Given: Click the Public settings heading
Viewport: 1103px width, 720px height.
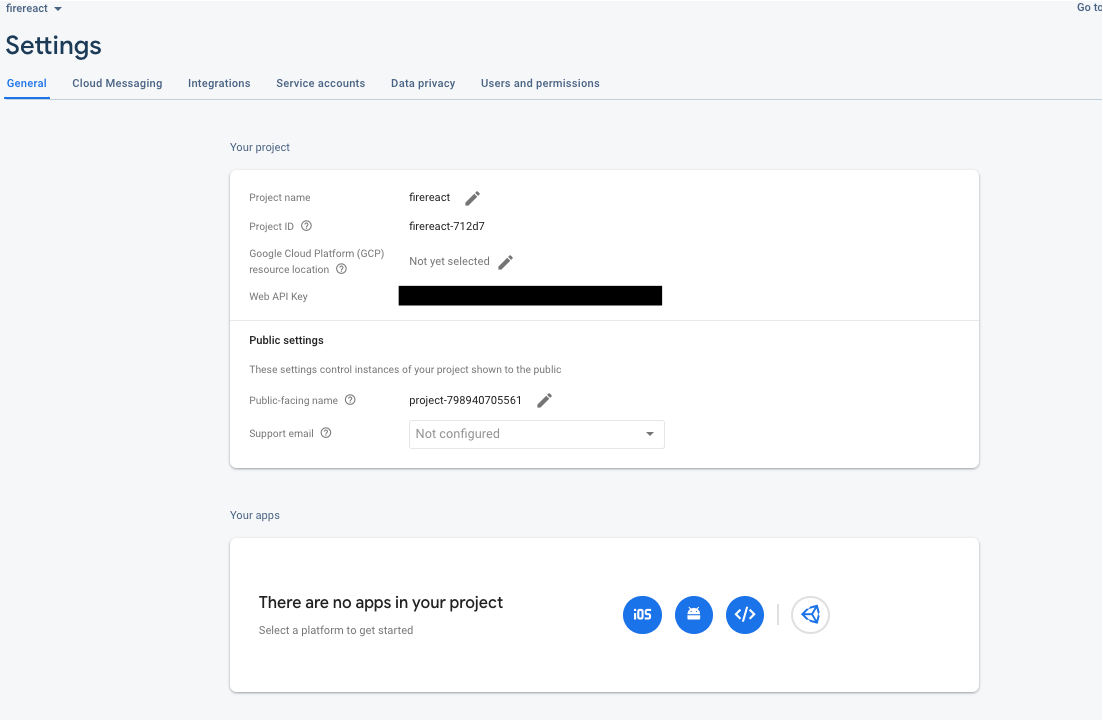Looking at the screenshot, I should pyautogui.click(x=286, y=340).
